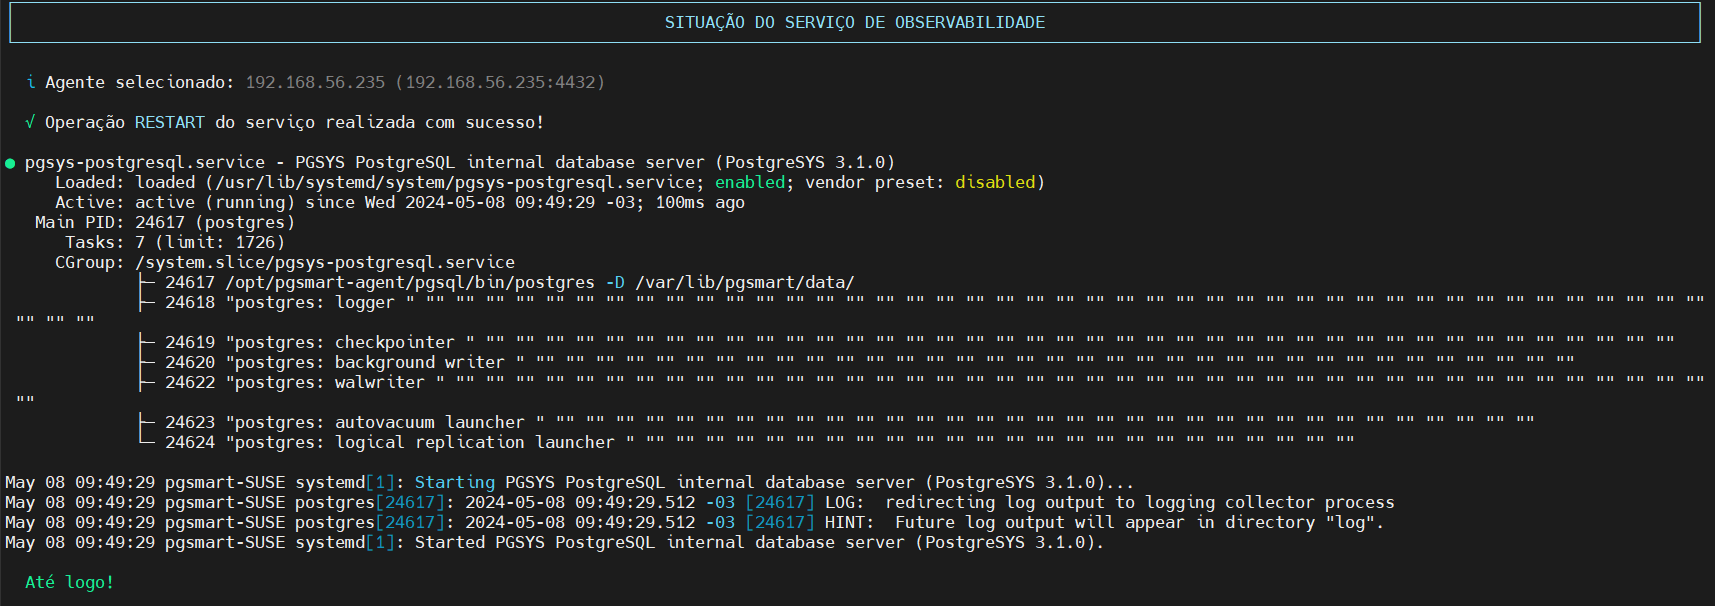Click the yellow word disabled in vendor preset
The image size is (1715, 606).
(x=995, y=182)
